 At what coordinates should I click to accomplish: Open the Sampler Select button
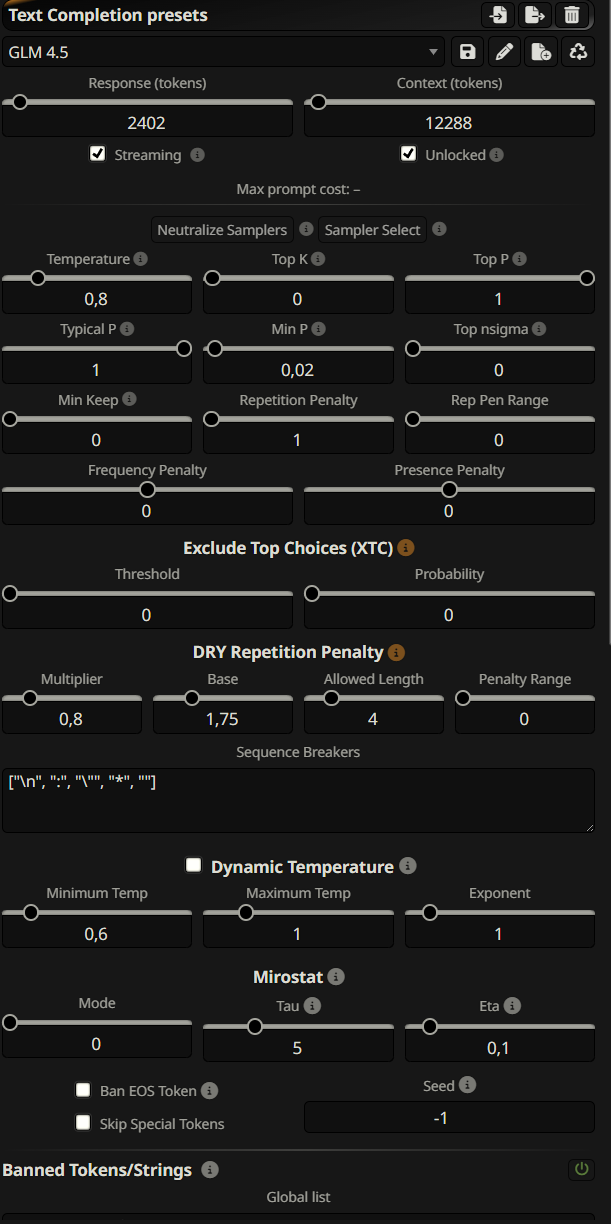[372, 230]
